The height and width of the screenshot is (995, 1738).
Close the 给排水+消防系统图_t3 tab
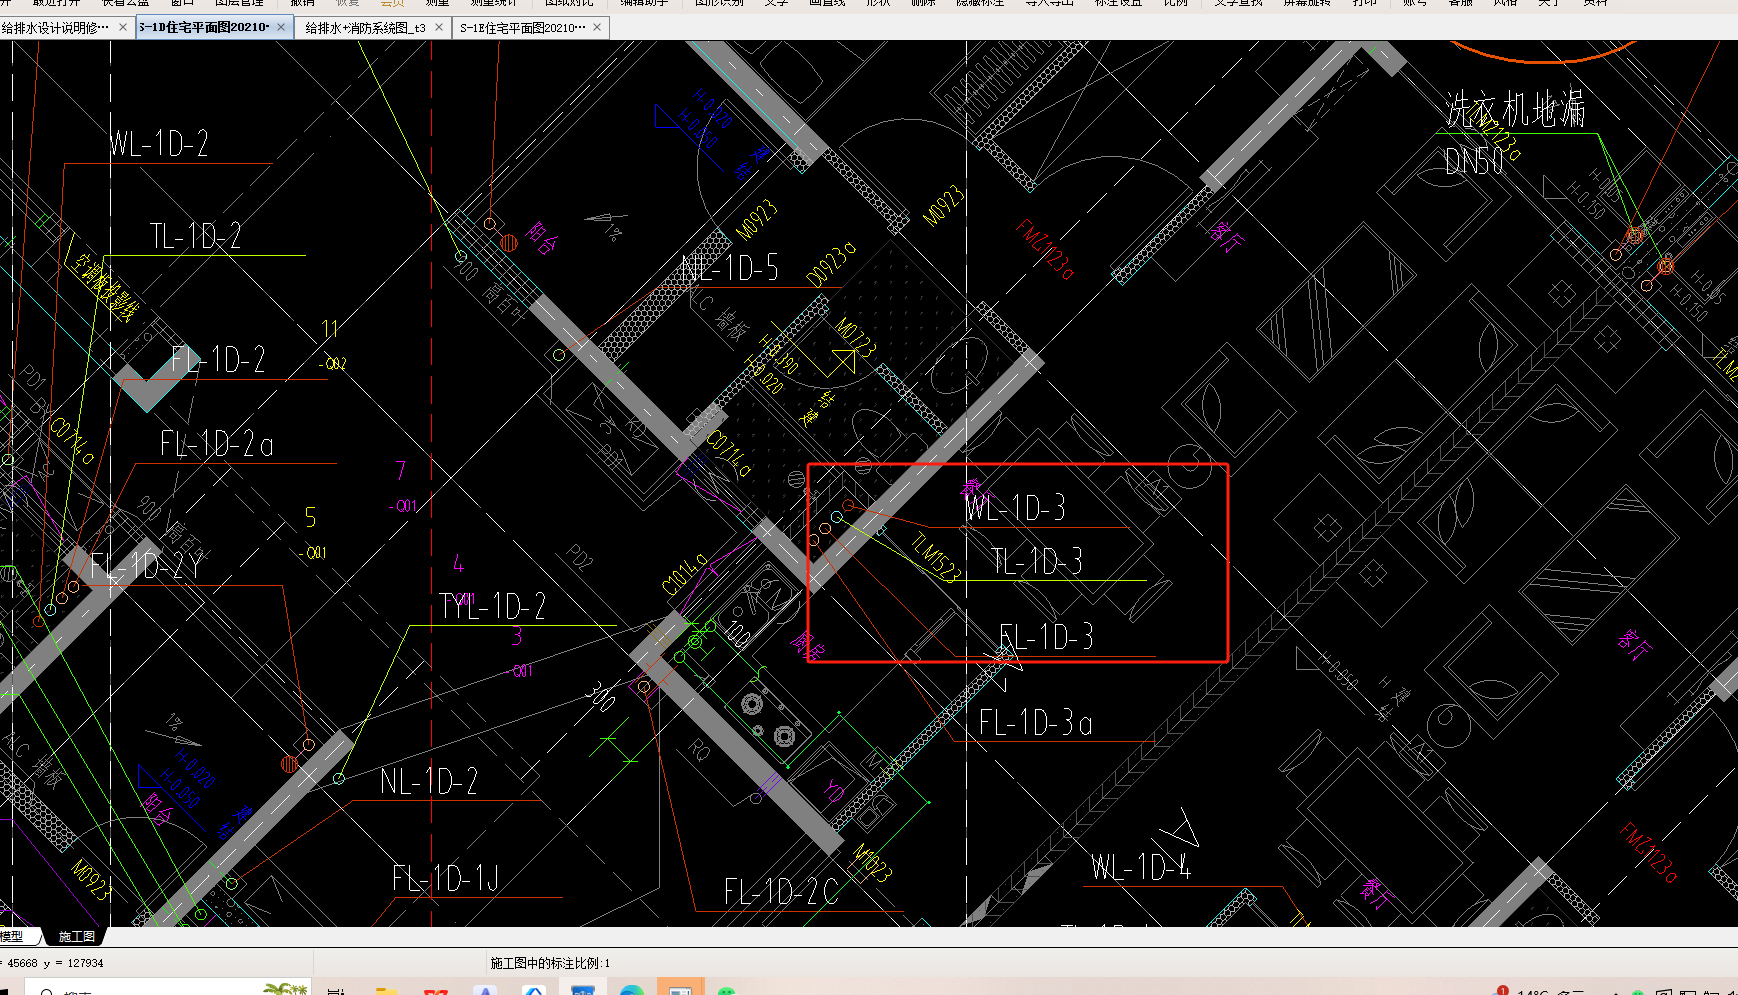tap(438, 27)
